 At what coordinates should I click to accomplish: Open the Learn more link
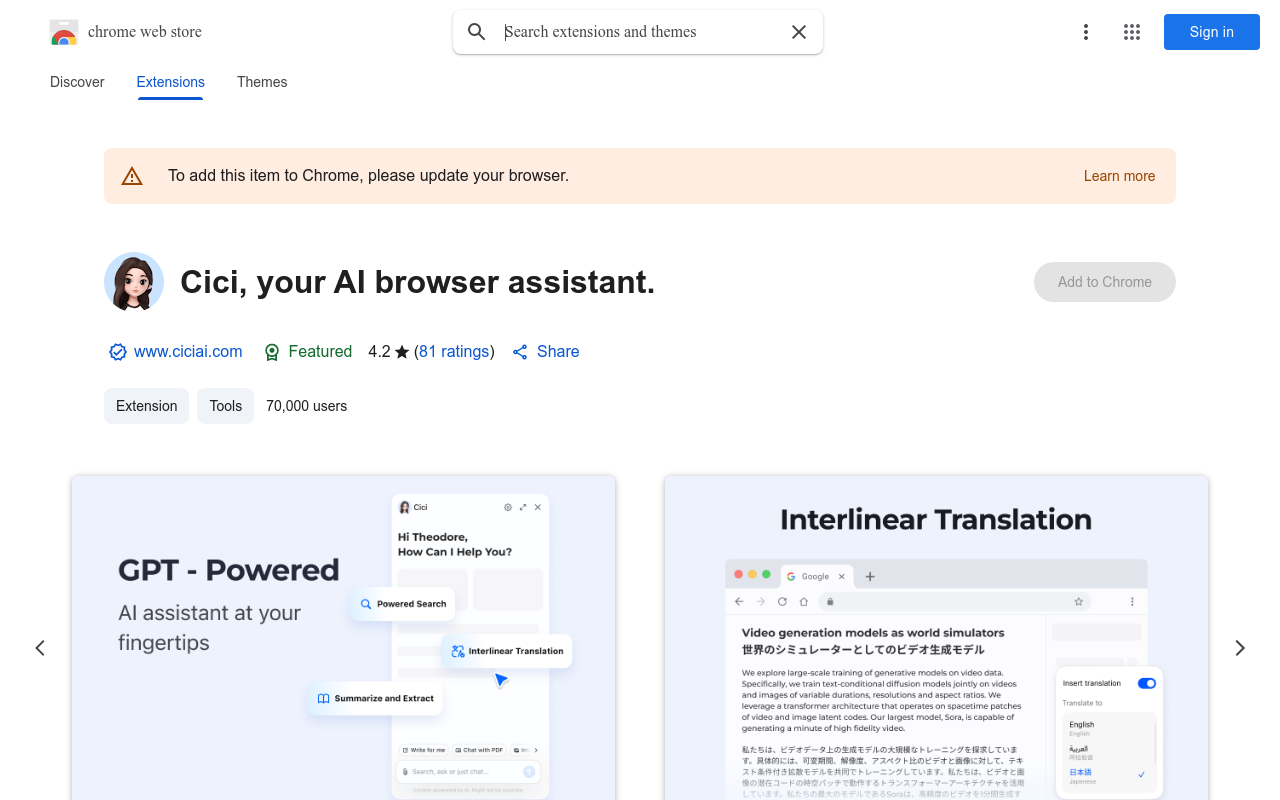(1119, 176)
